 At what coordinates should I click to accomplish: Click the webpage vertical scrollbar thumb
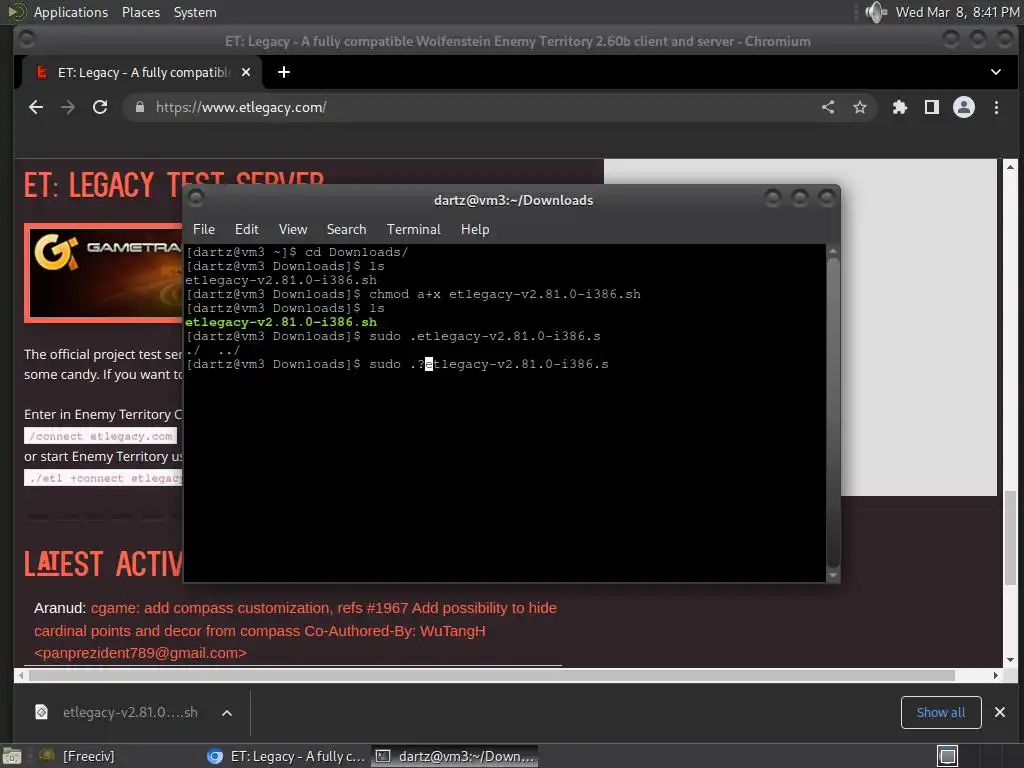point(1010,536)
